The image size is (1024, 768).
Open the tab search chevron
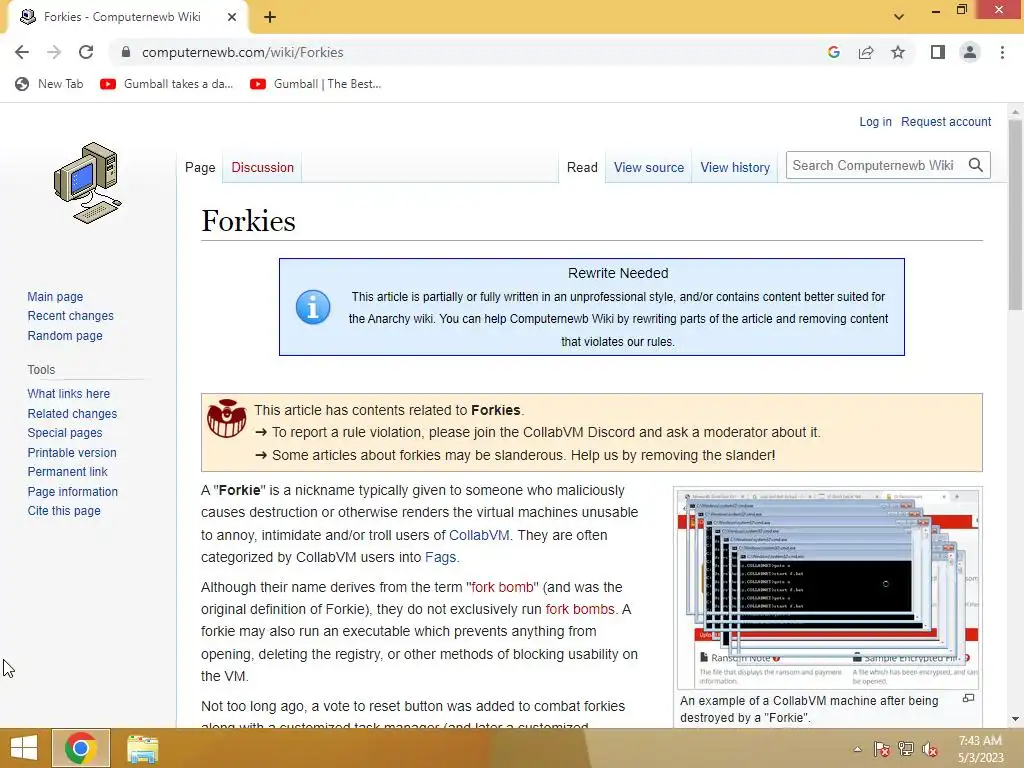point(899,17)
